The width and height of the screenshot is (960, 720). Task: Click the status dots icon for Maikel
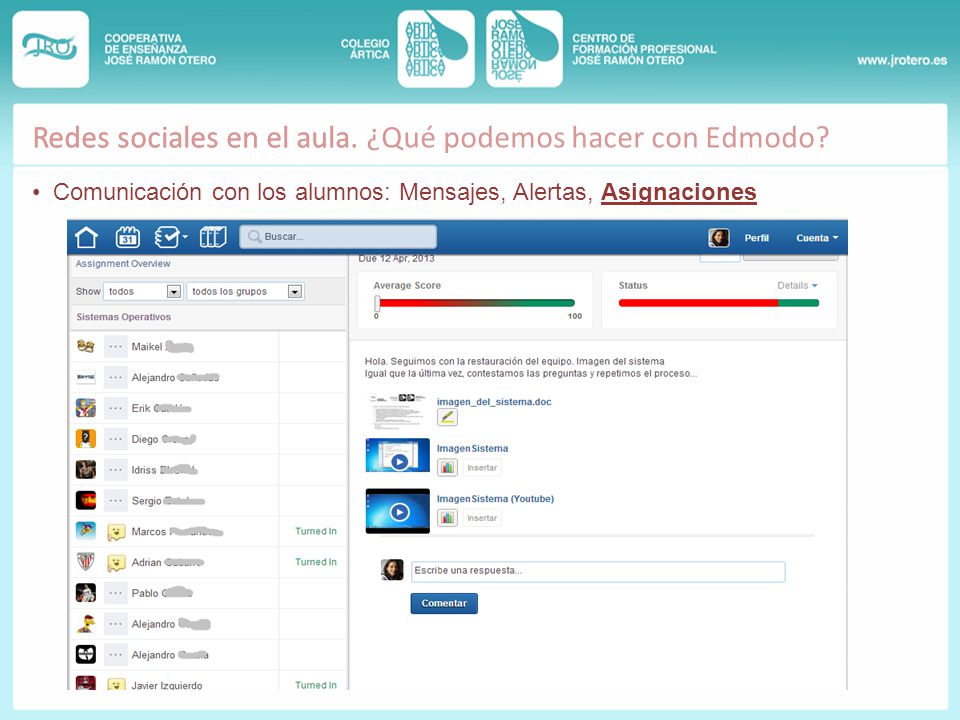click(x=115, y=347)
